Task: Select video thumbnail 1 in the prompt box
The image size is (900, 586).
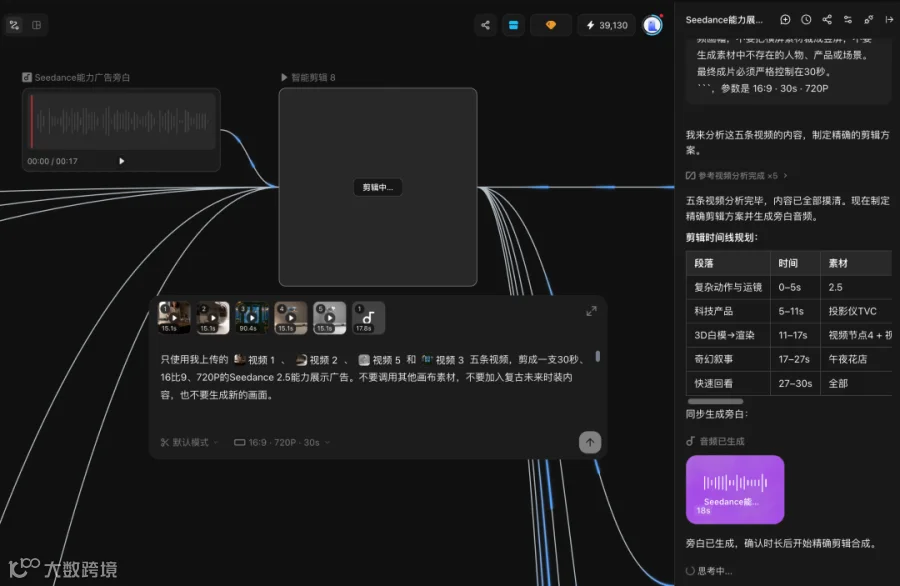Action: pos(174,317)
